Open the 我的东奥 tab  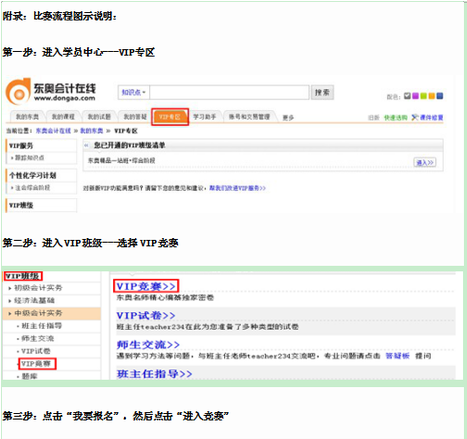27,117
